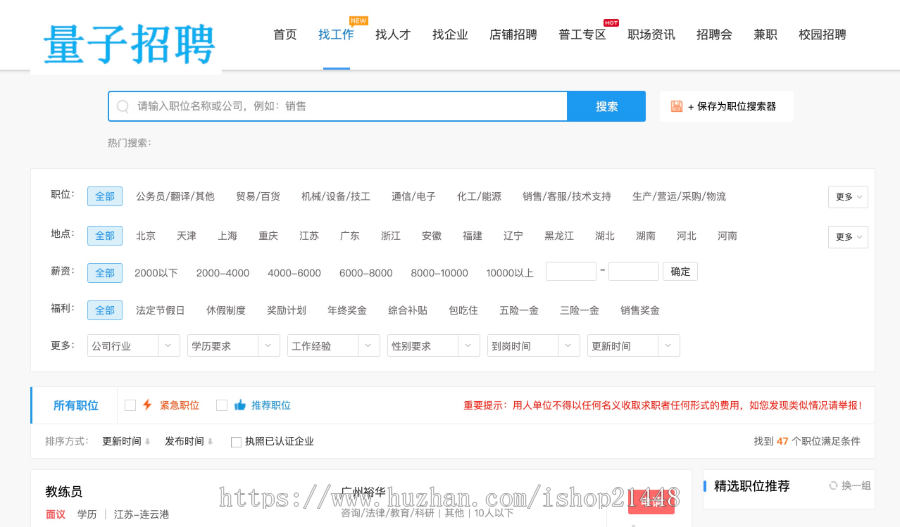Tick the 紧急职位 checkbox
The image size is (900, 527).
(130, 405)
